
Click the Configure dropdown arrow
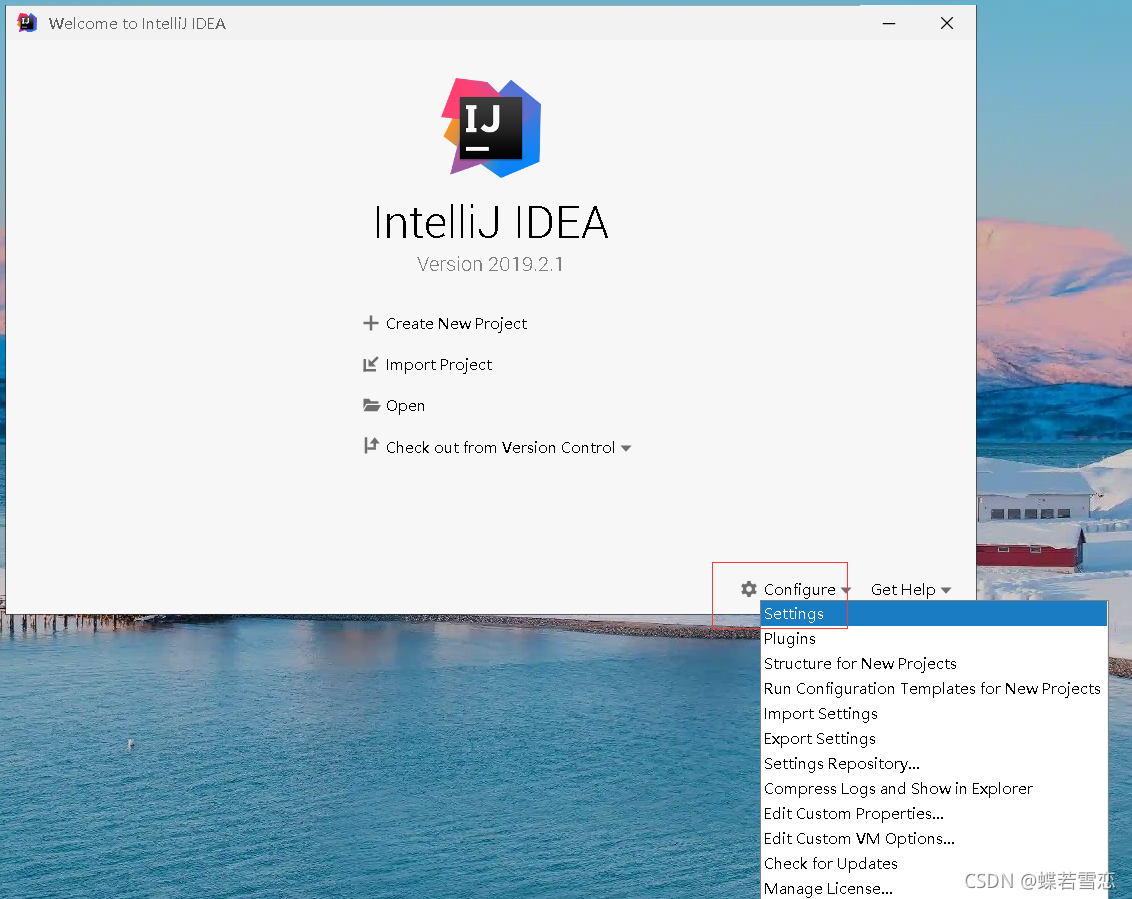845,591
